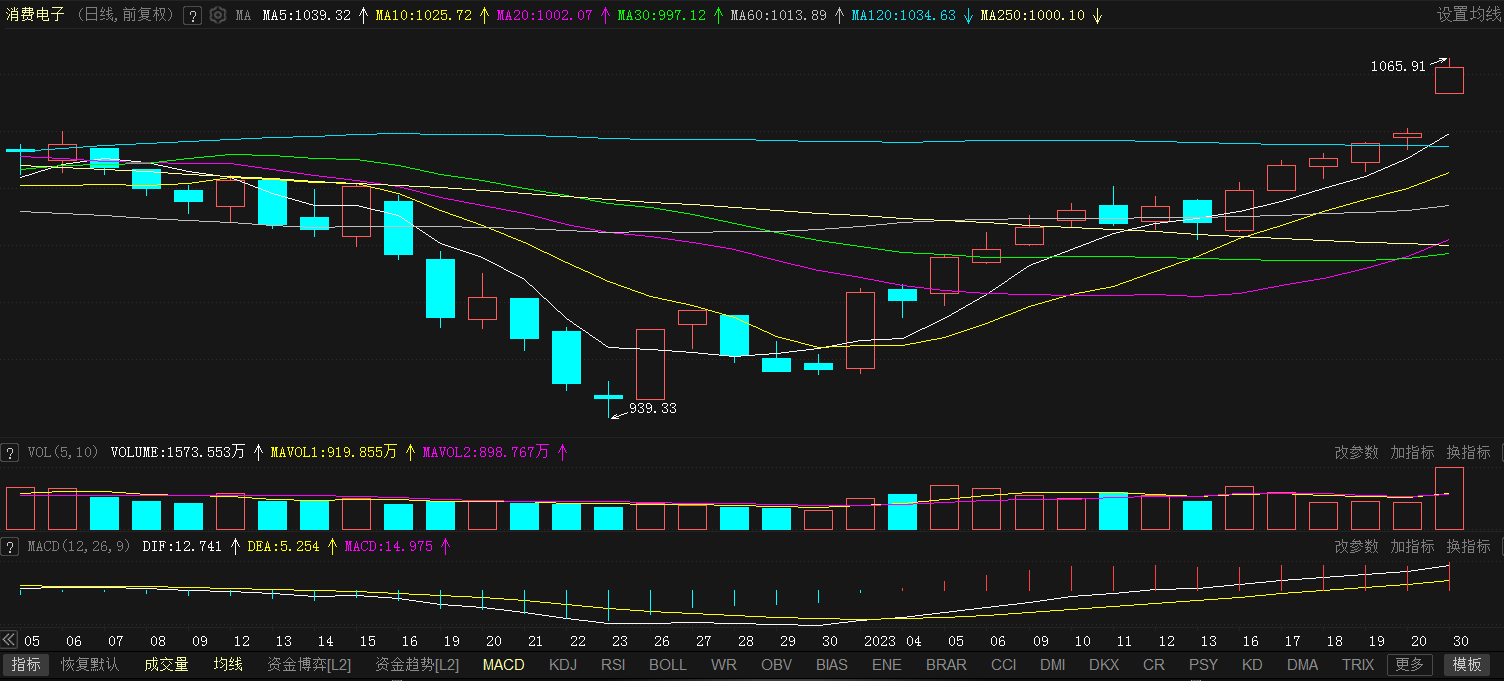
Task: Click the help icon beside 消费电子 title
Action: tap(193, 16)
